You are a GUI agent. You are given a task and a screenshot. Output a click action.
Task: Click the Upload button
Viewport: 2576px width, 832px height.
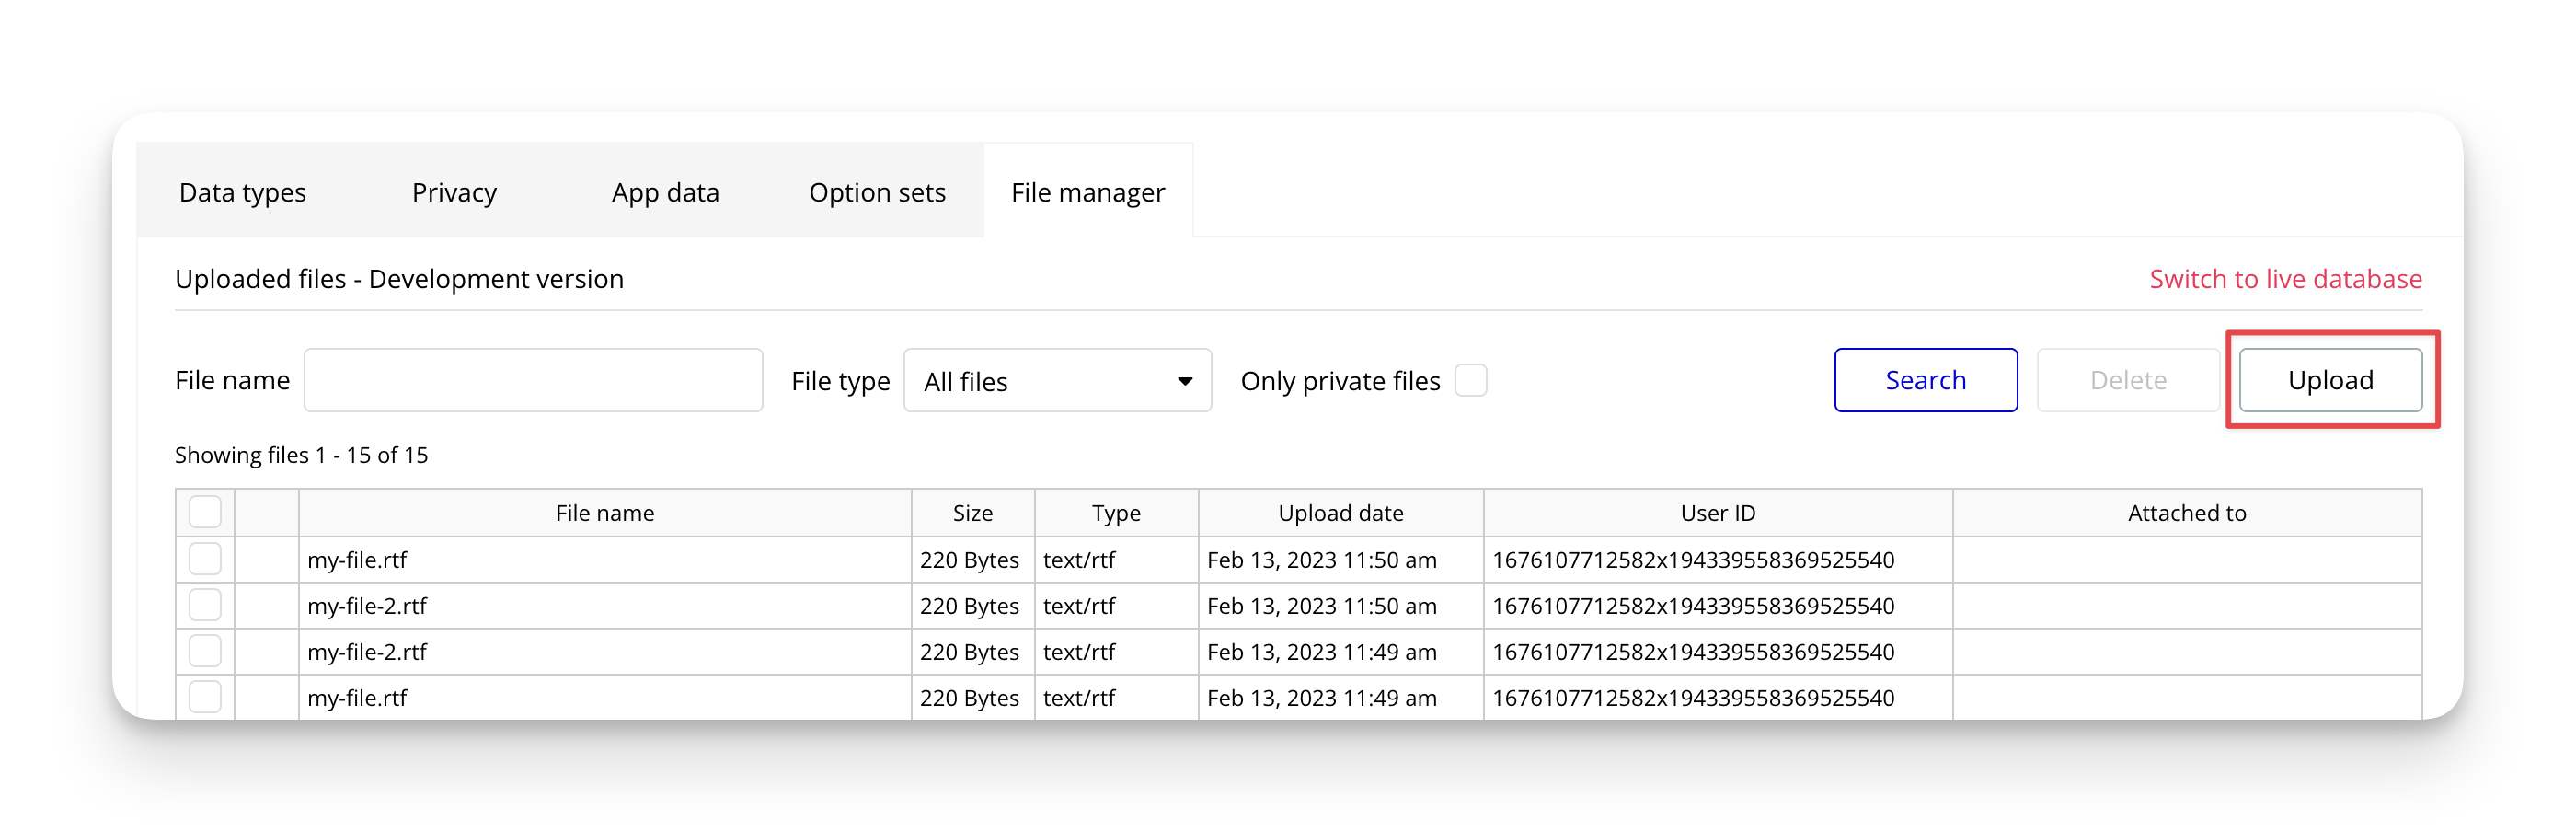[2330, 380]
